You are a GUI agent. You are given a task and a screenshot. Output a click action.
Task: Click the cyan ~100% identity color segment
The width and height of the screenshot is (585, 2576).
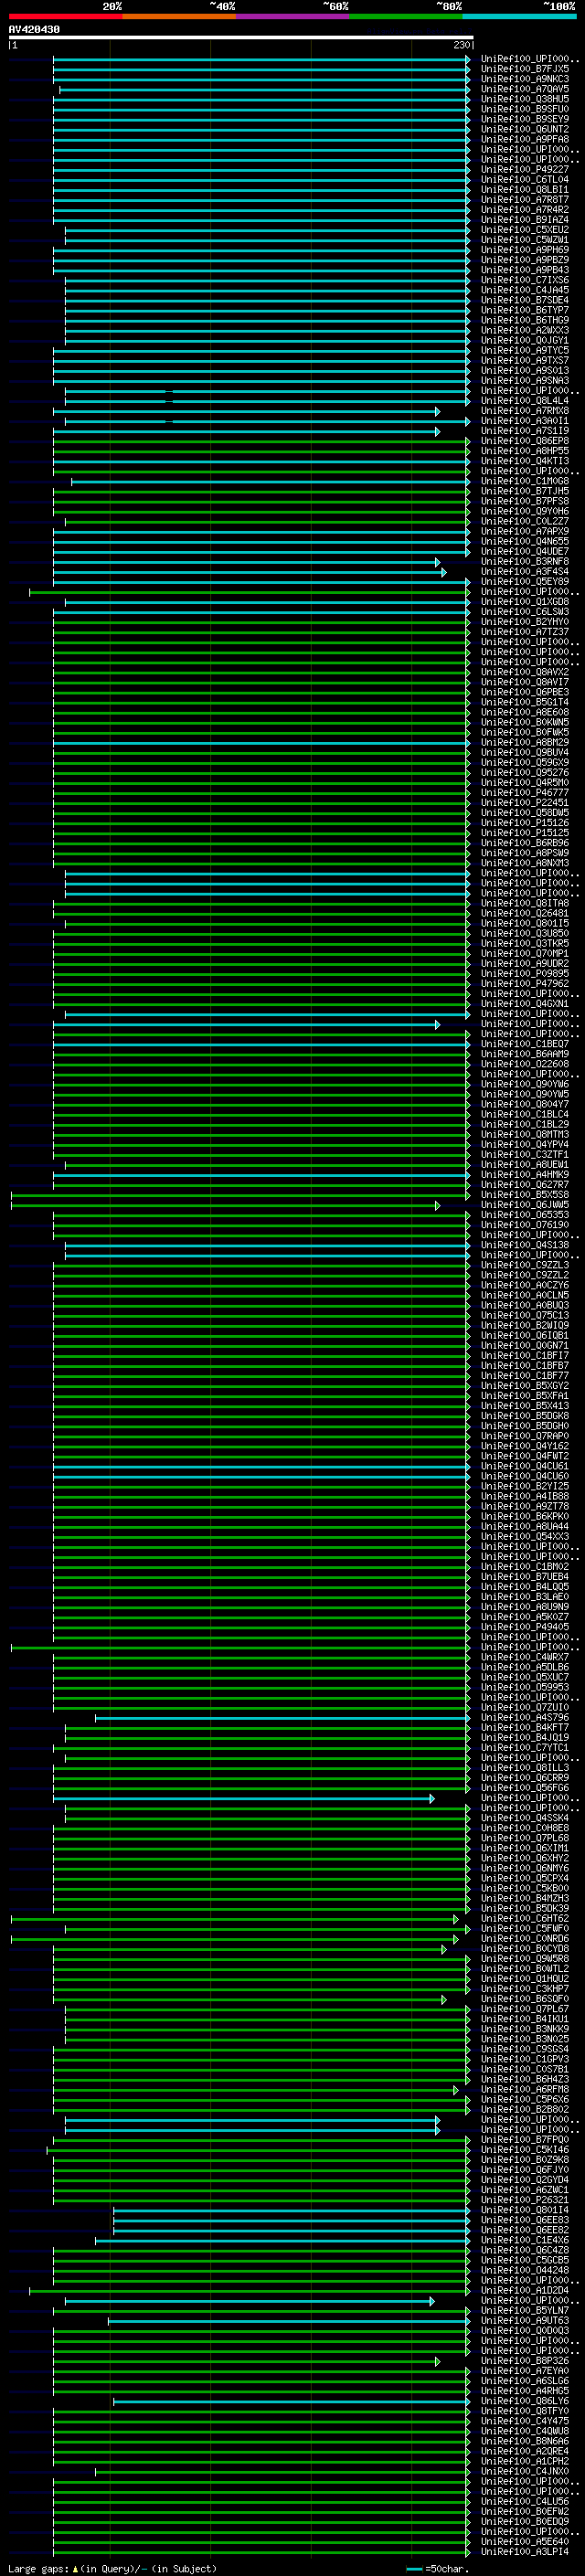coord(519,16)
